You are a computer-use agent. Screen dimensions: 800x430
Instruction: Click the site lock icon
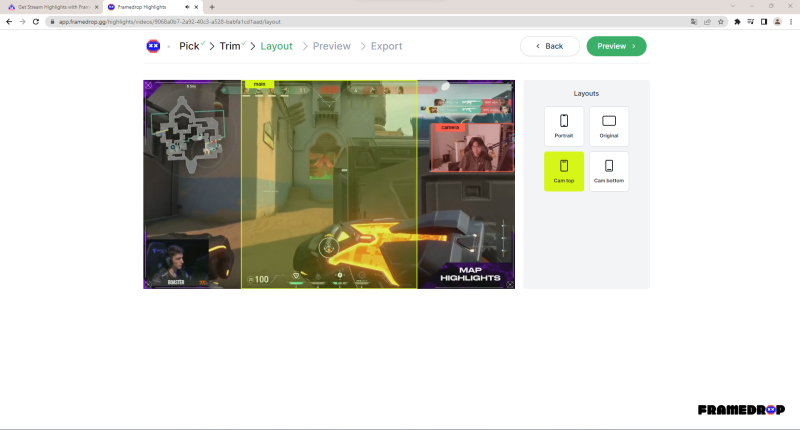[x=52, y=22]
